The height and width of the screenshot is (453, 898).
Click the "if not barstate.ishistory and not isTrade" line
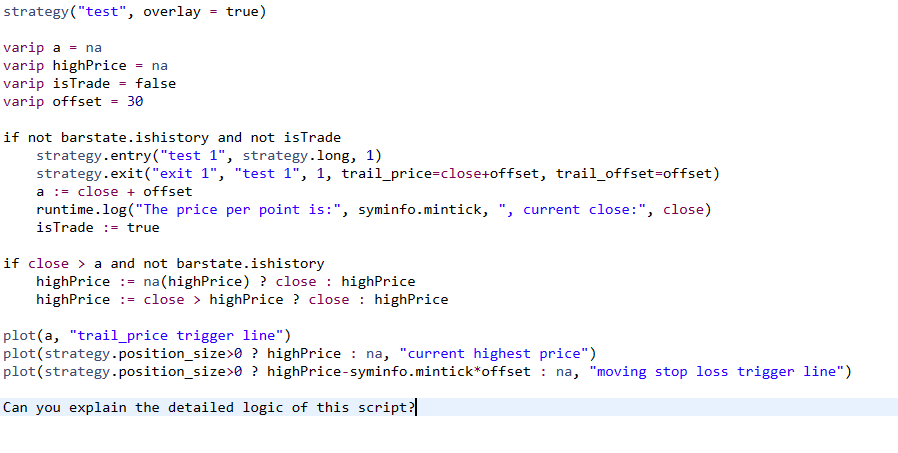click(172, 137)
